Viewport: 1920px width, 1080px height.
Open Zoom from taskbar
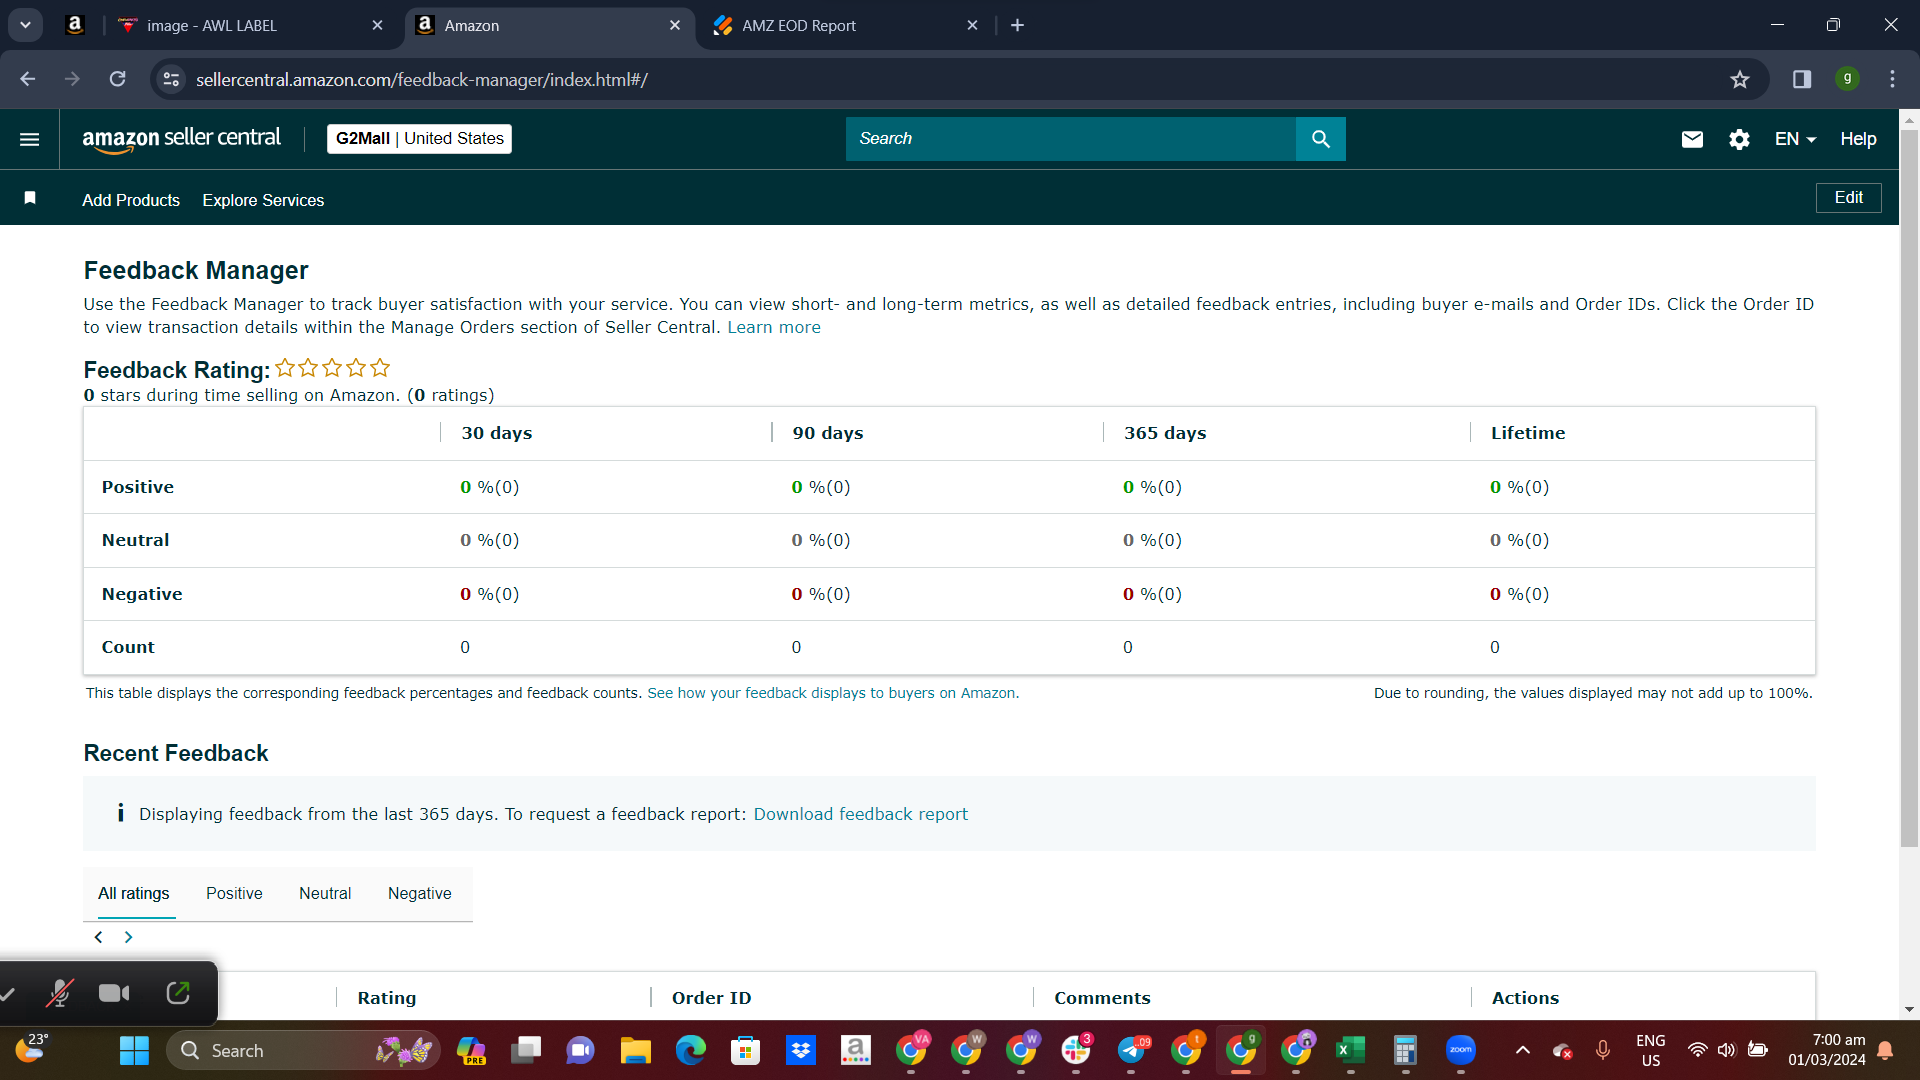(x=1461, y=1051)
